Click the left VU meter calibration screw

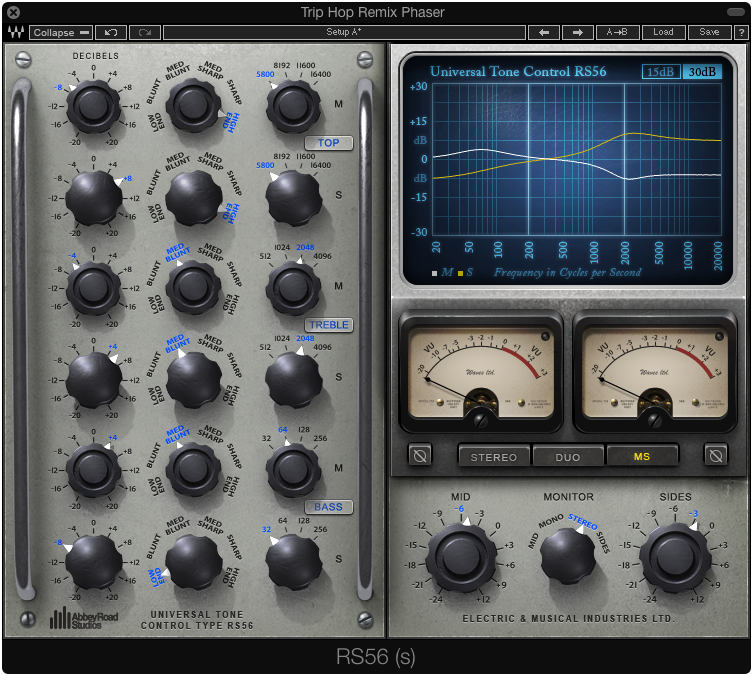[480, 421]
